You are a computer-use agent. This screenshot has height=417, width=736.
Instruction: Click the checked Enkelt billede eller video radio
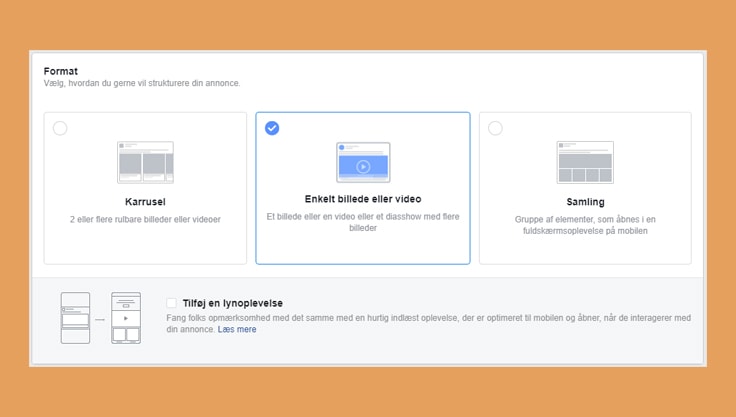(x=272, y=128)
